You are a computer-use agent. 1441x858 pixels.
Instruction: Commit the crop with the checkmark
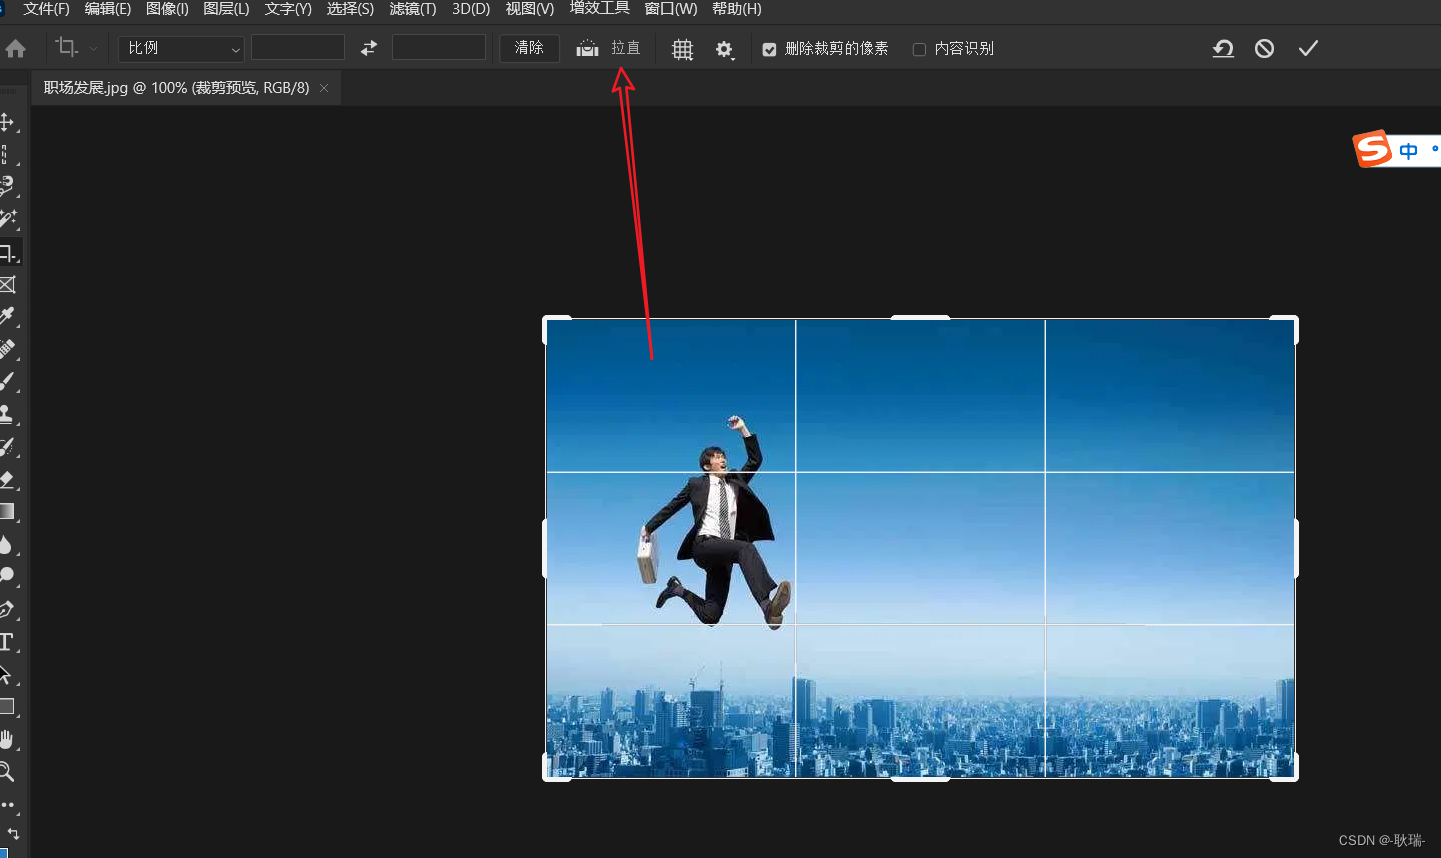[1308, 48]
